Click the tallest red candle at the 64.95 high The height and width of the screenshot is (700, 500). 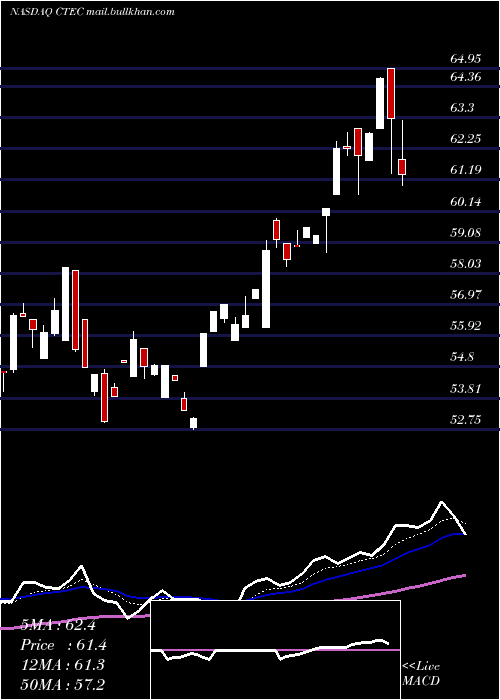pyautogui.click(x=391, y=121)
